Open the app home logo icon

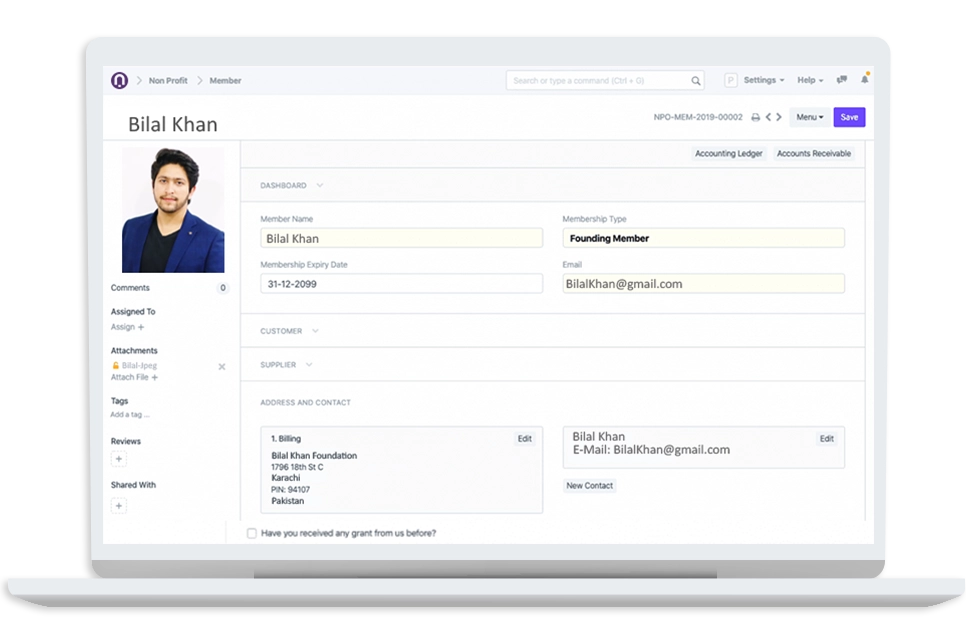pyautogui.click(x=120, y=80)
